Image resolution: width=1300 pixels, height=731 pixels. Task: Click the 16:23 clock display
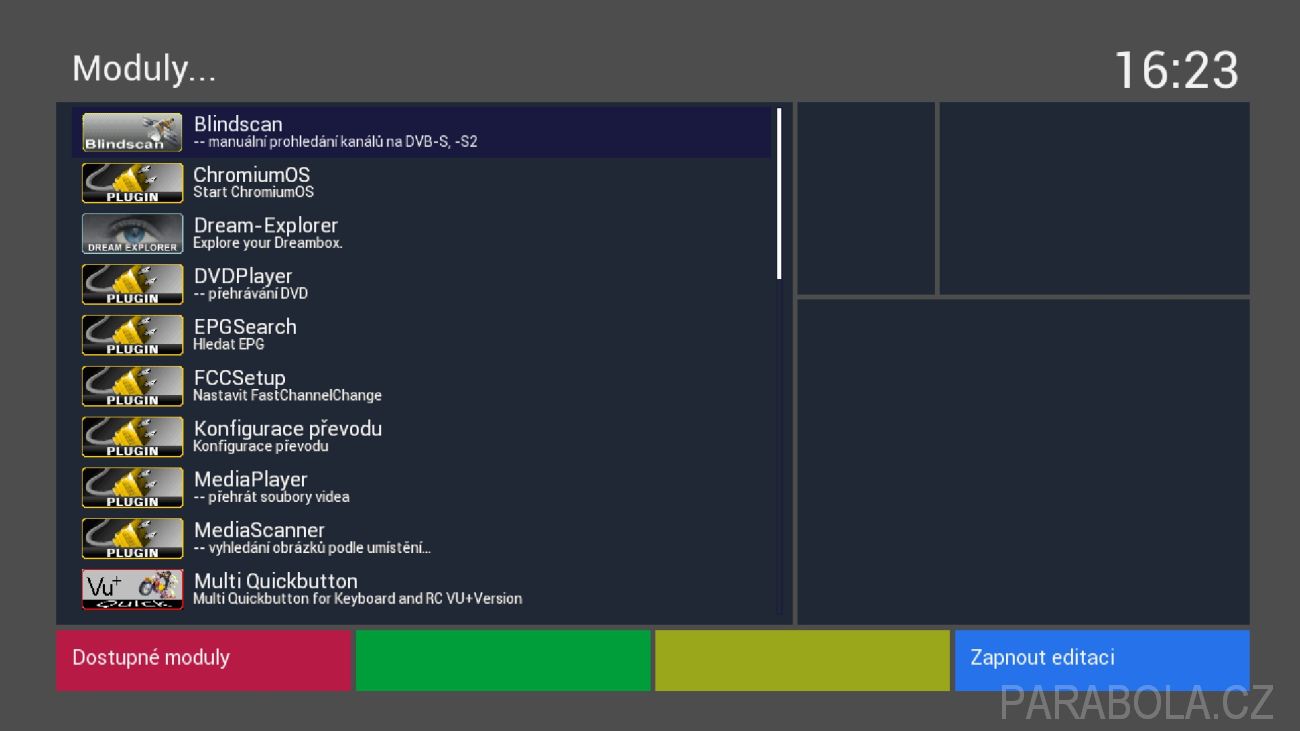tap(1176, 71)
